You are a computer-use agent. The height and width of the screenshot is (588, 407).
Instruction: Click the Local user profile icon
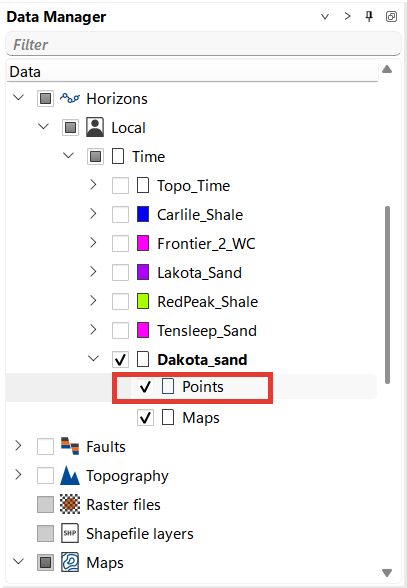tap(95, 128)
